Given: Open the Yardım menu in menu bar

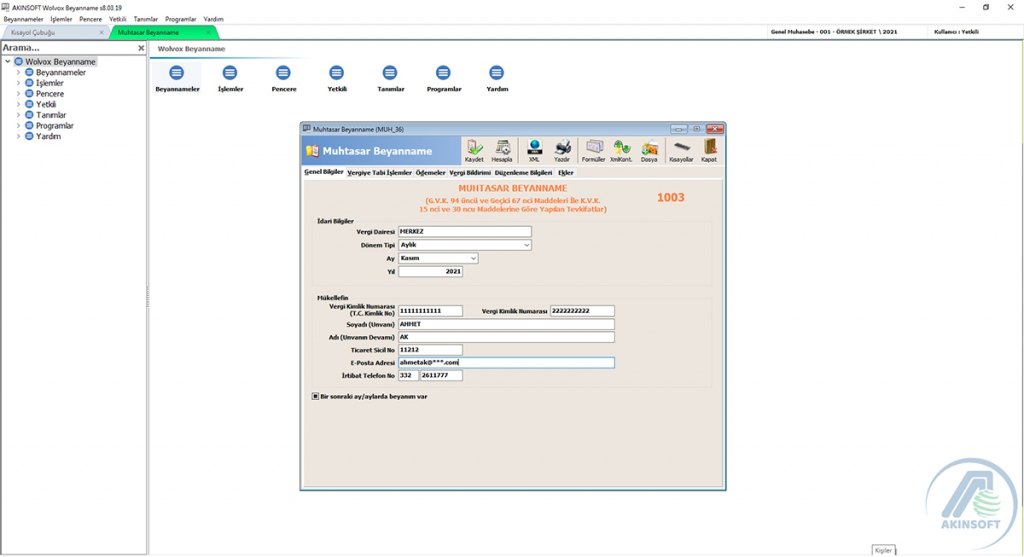Looking at the screenshot, I should click(214, 19).
